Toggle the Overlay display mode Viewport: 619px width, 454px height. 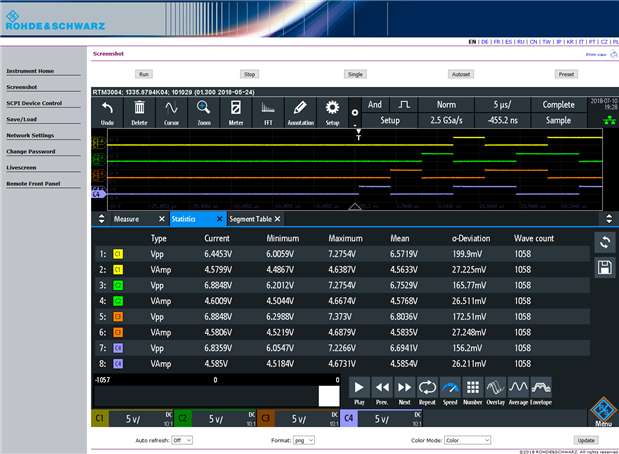(495, 388)
